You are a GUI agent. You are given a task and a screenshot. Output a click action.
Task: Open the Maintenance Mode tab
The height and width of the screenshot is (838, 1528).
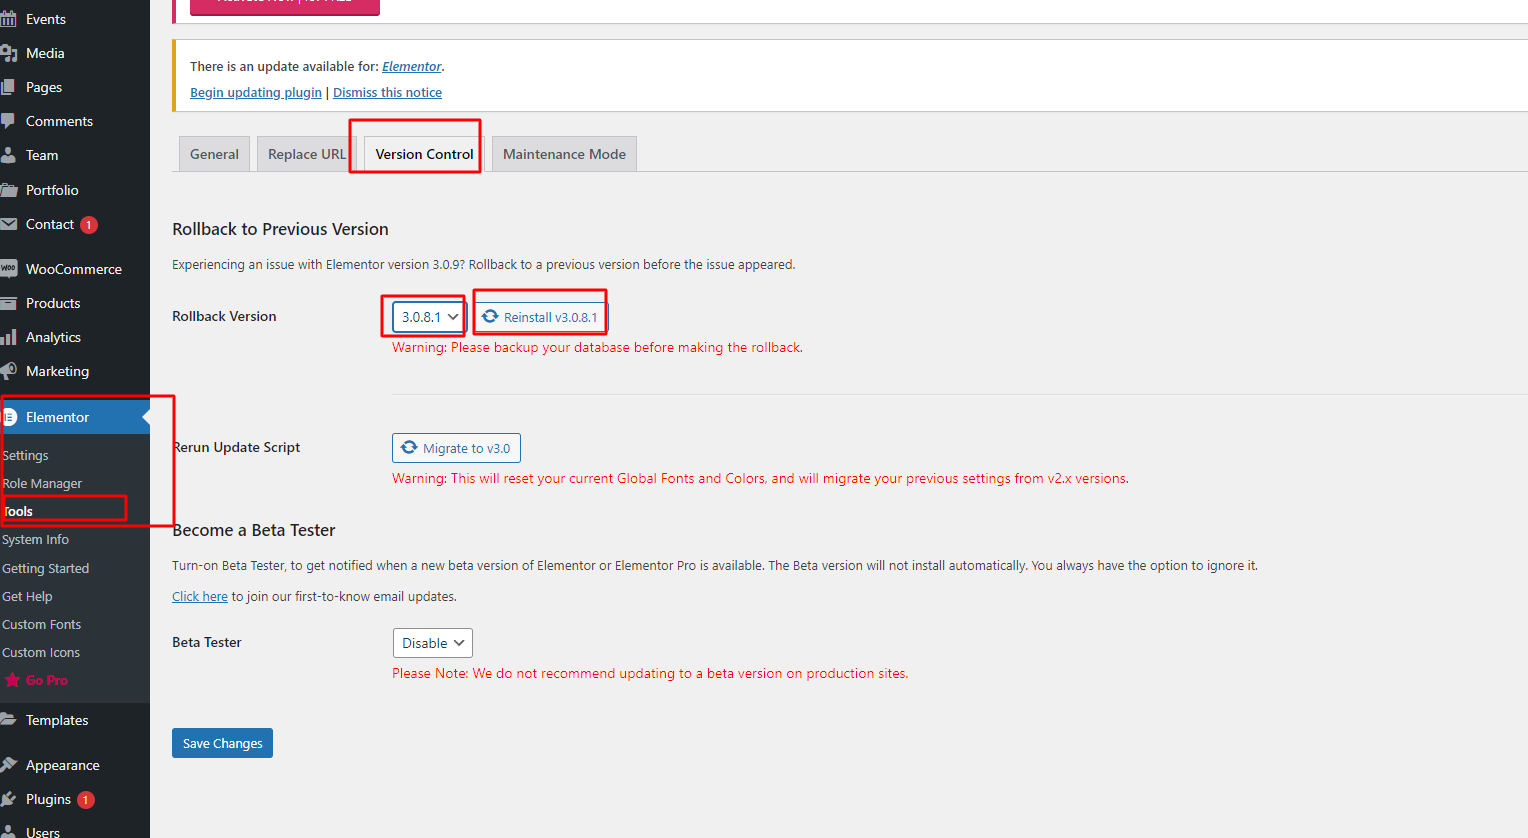click(564, 154)
